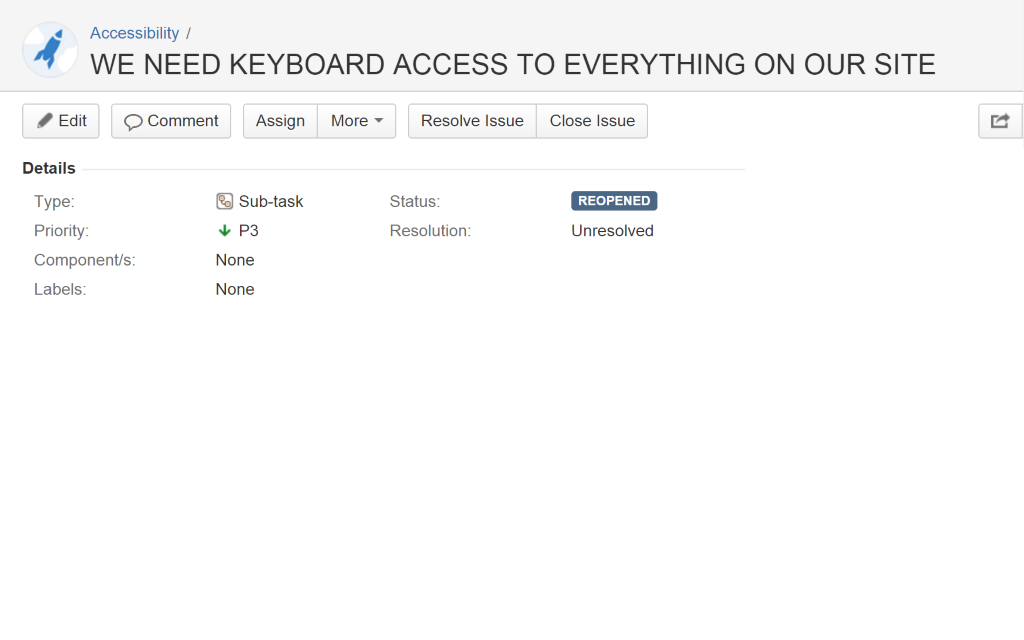Click the Assign button

pyautogui.click(x=280, y=121)
